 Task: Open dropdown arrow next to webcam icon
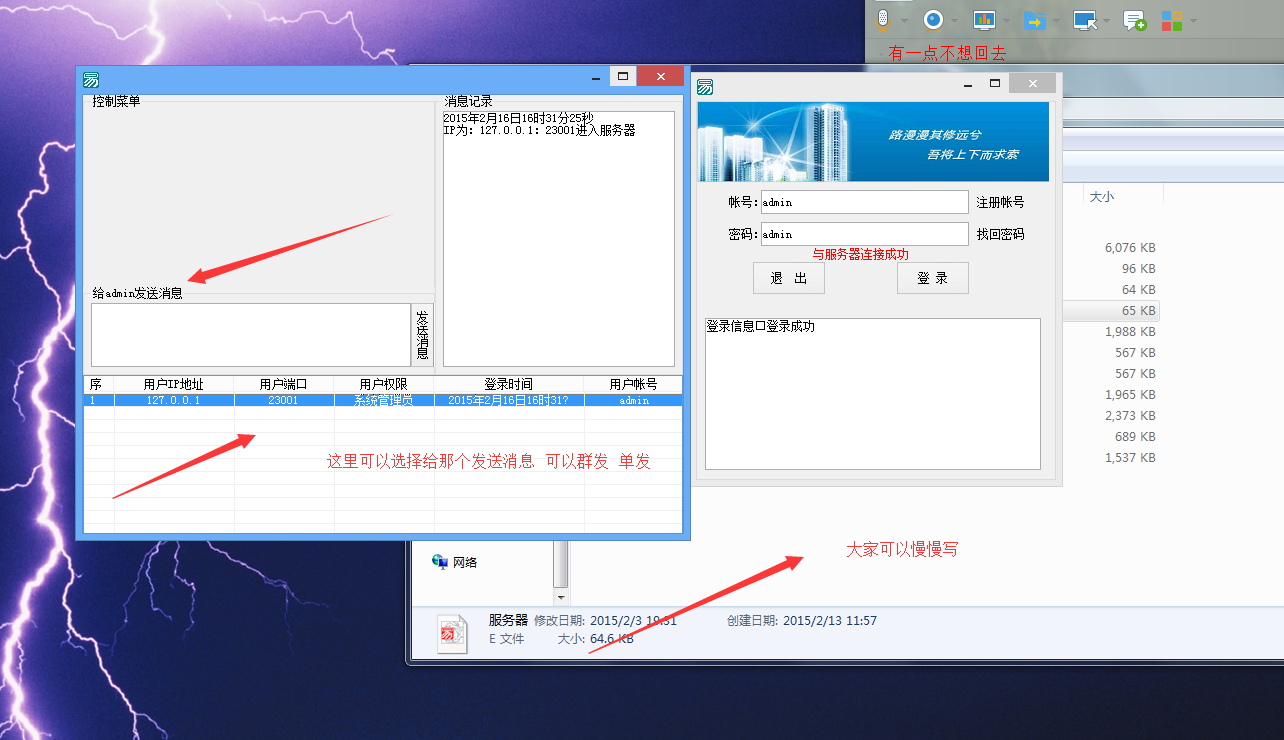click(954, 21)
